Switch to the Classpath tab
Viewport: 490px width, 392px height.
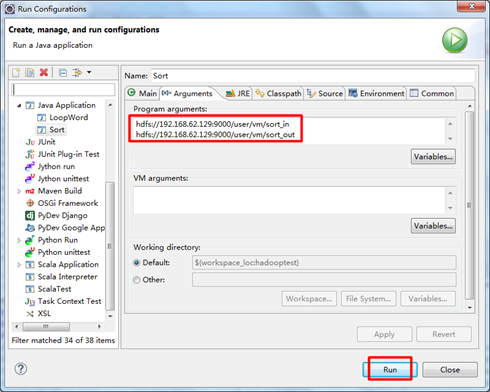tap(278, 94)
